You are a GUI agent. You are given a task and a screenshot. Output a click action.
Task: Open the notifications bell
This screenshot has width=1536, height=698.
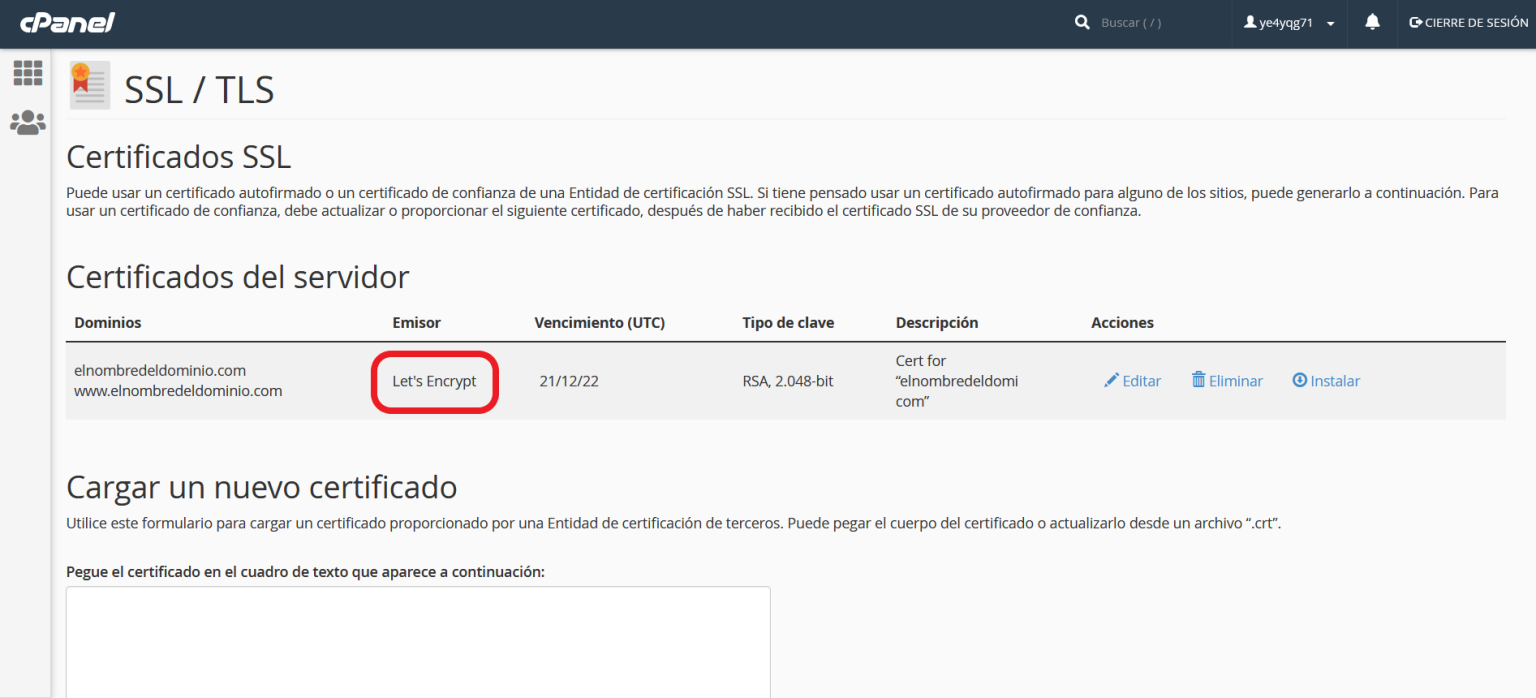(x=1372, y=22)
